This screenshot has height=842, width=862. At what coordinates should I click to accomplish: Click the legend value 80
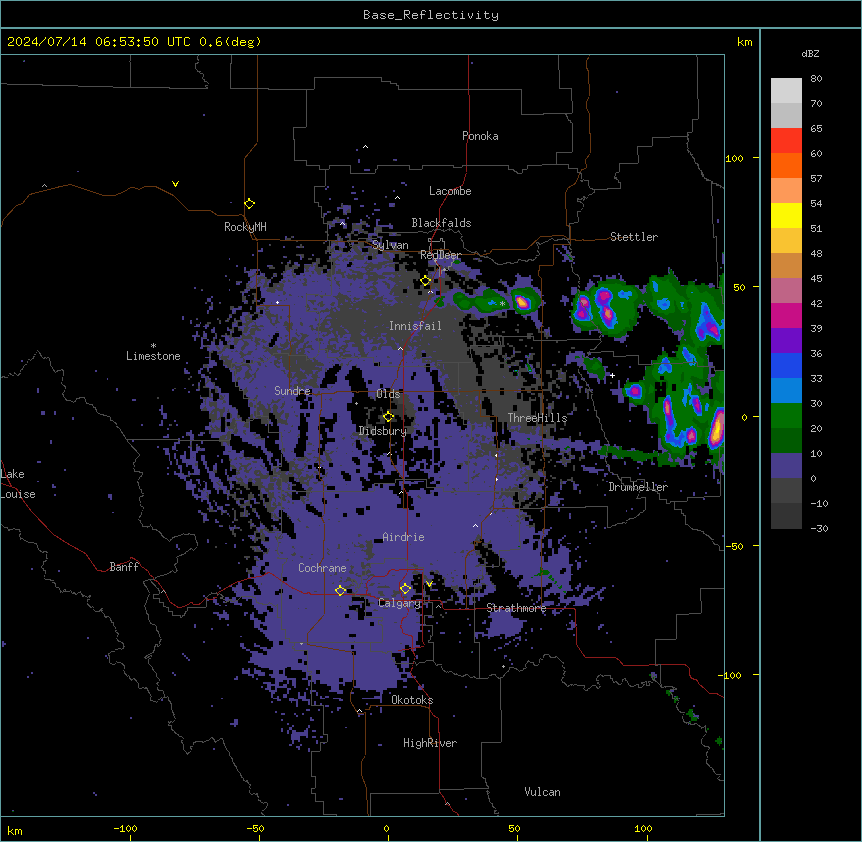[x=816, y=79]
